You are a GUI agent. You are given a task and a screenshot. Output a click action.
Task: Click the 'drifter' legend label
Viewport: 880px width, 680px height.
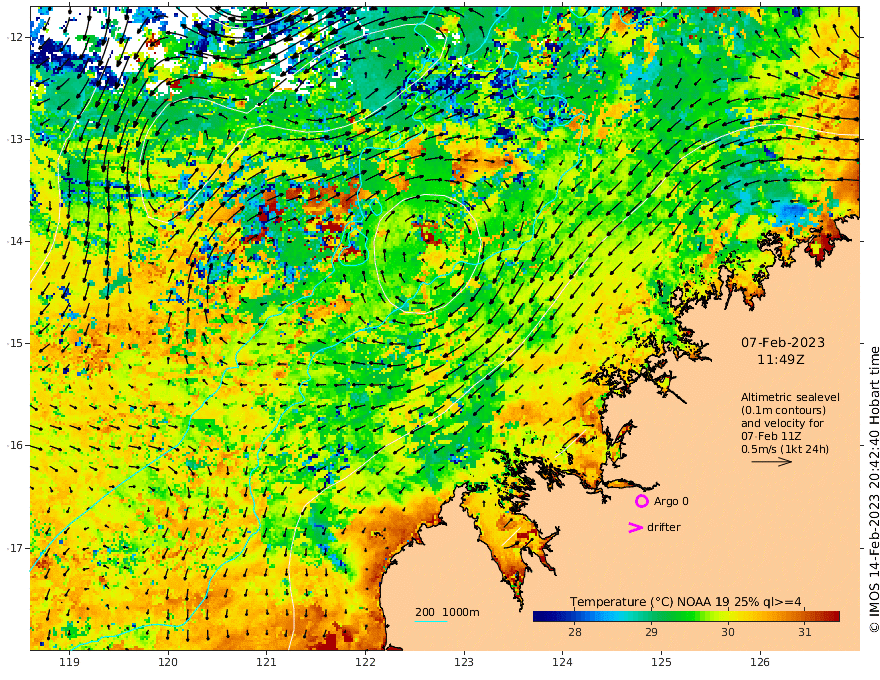664,527
